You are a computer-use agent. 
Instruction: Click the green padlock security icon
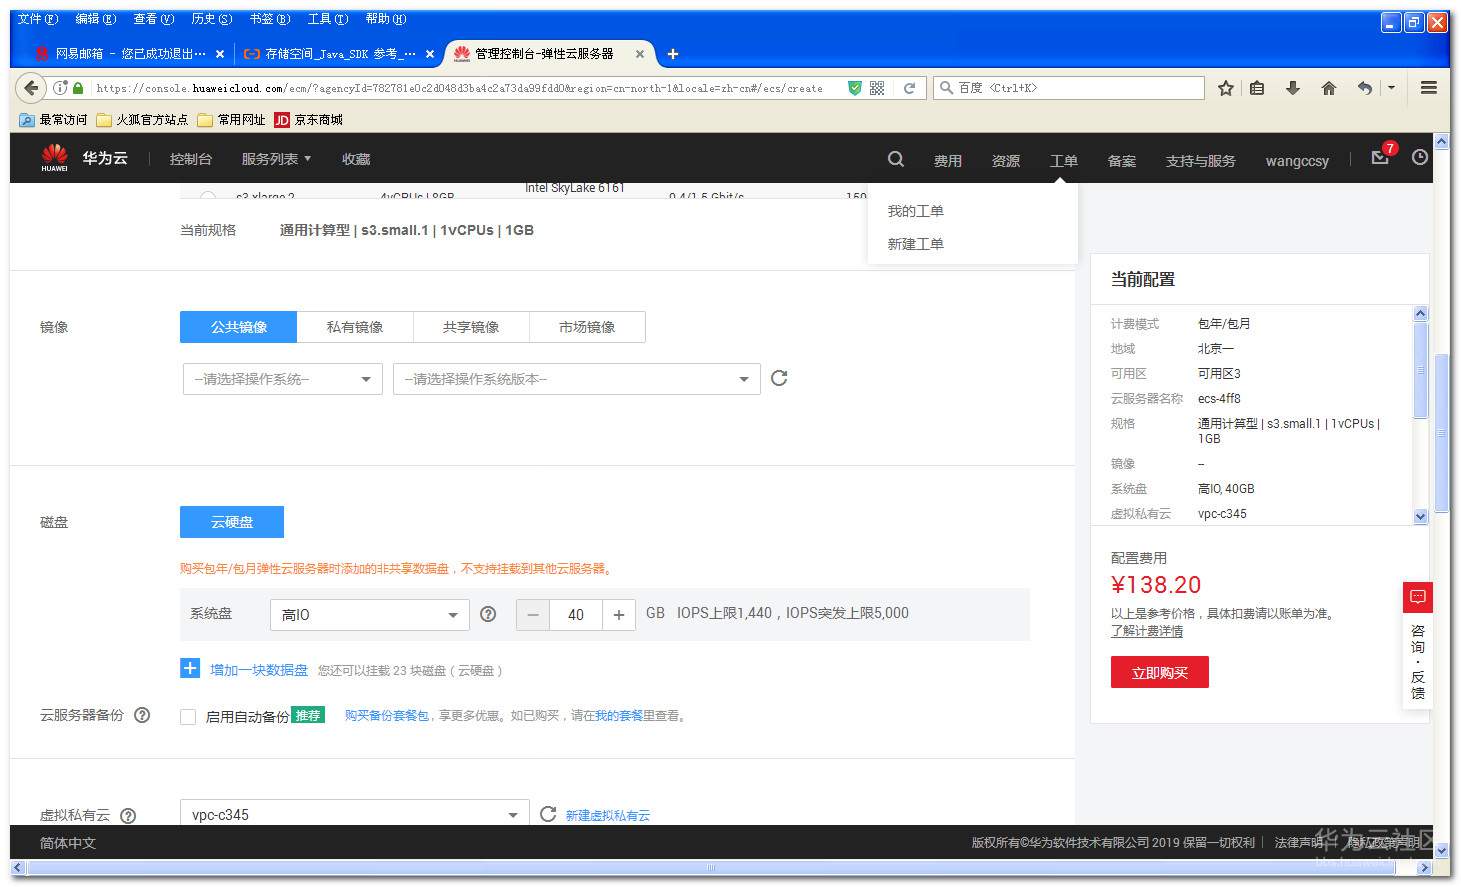click(x=78, y=88)
